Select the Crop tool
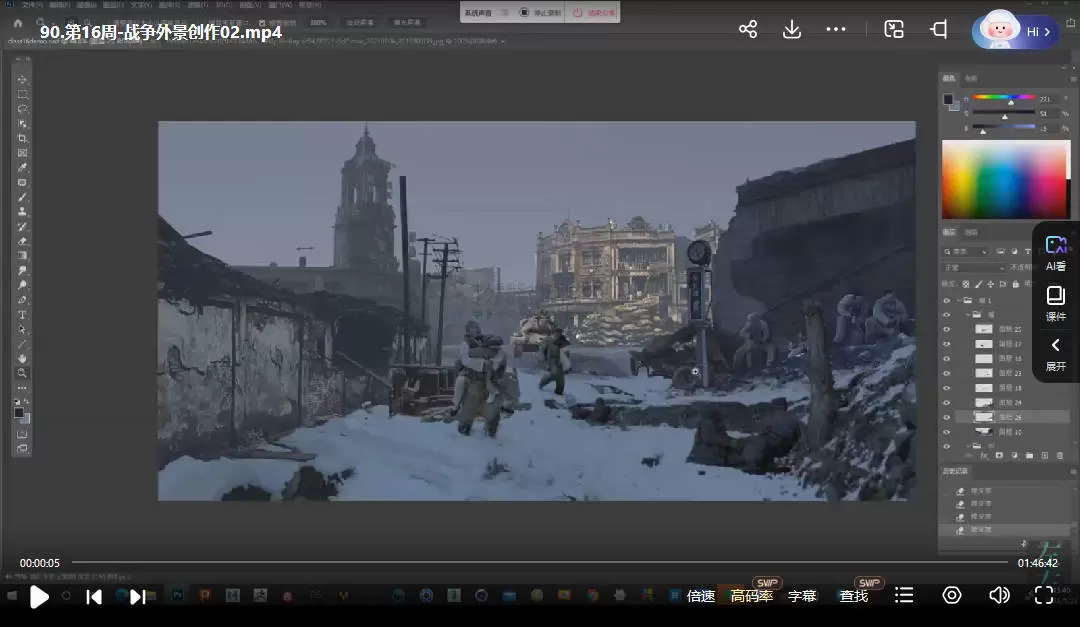 point(22,138)
